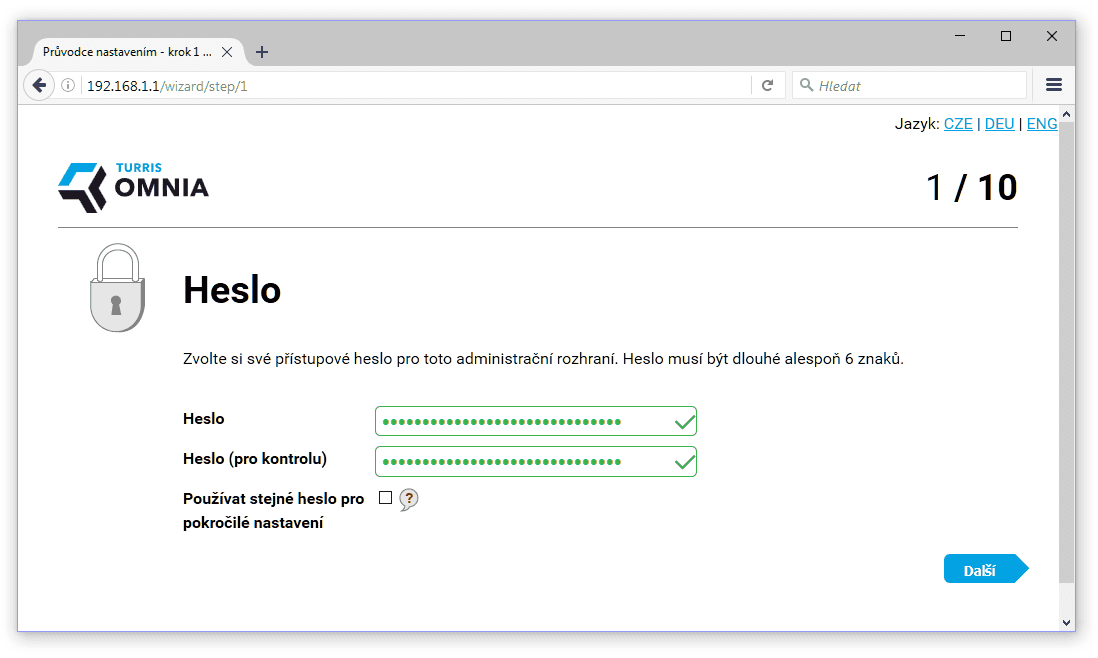Close the Průvodce nastavením tab
1098x658 pixels.
(227, 52)
